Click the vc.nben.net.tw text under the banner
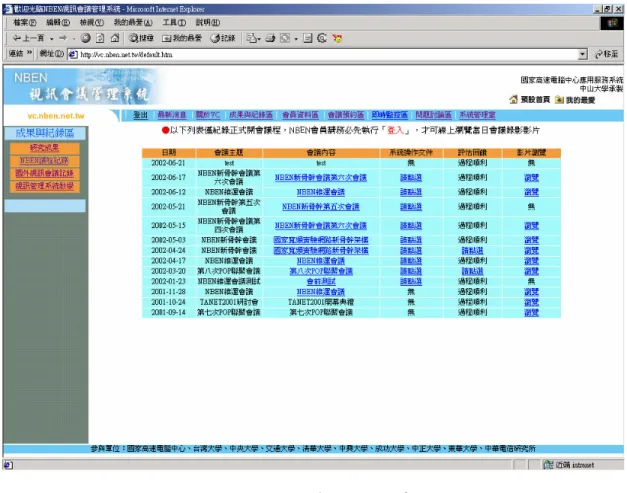Screen dimensions: 627x493 (56, 116)
